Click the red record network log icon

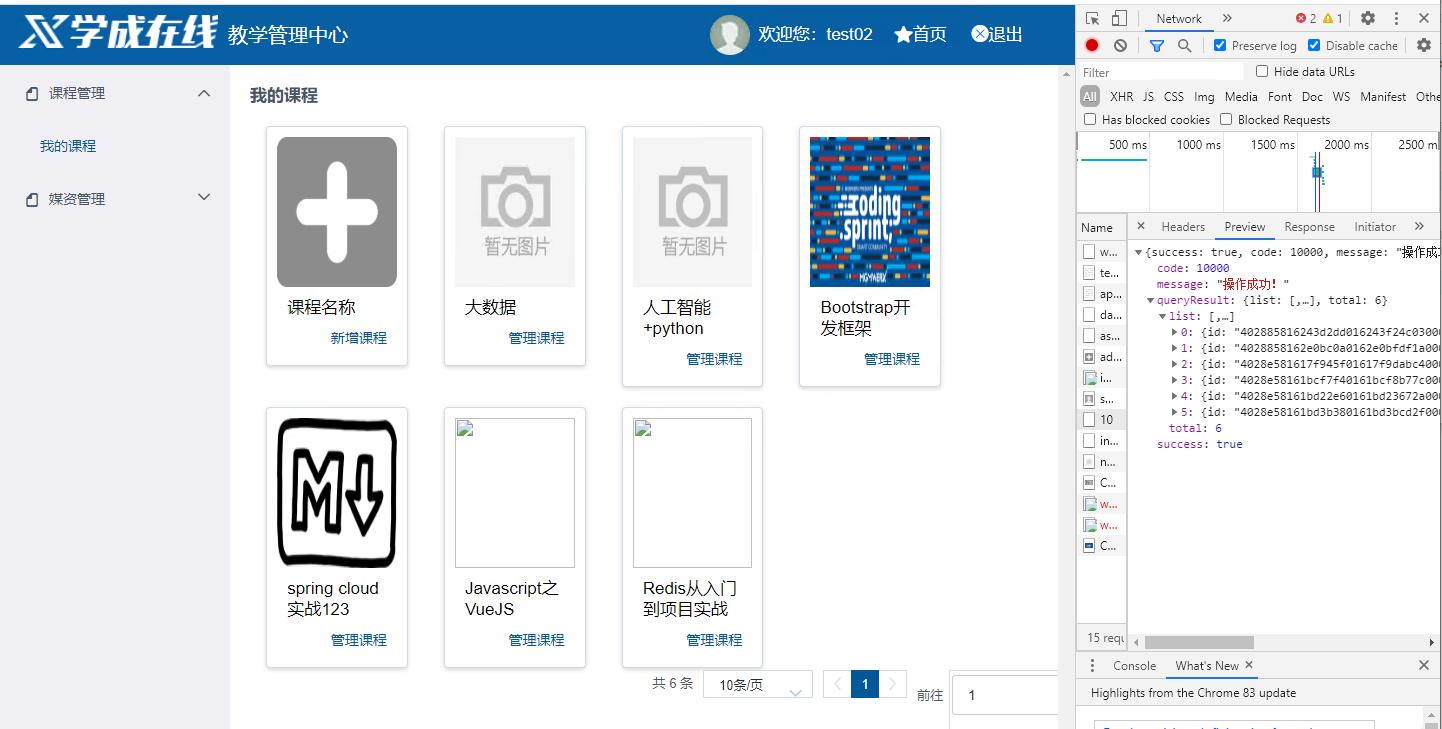coord(1092,45)
